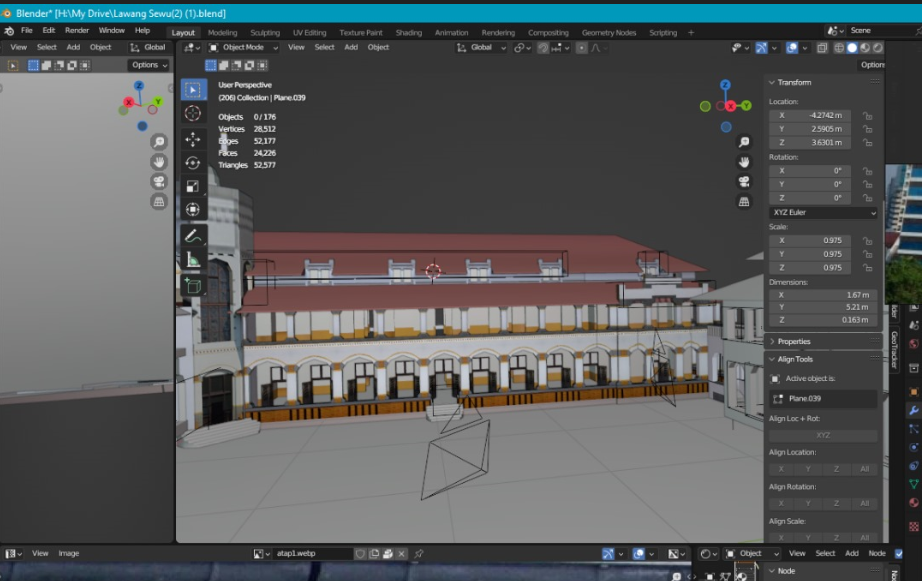
Task: Enable the checkbox beside the Node menu
Action: (x=898, y=553)
